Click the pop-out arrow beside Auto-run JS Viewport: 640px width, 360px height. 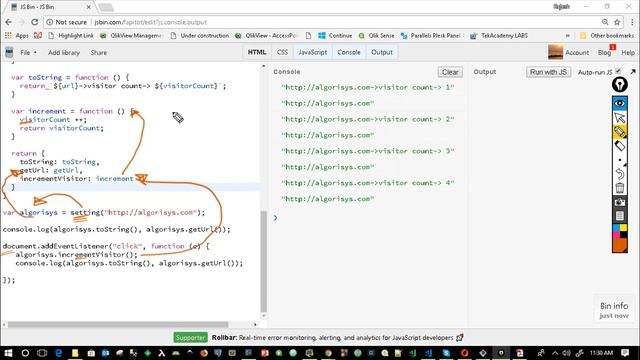[633, 72]
